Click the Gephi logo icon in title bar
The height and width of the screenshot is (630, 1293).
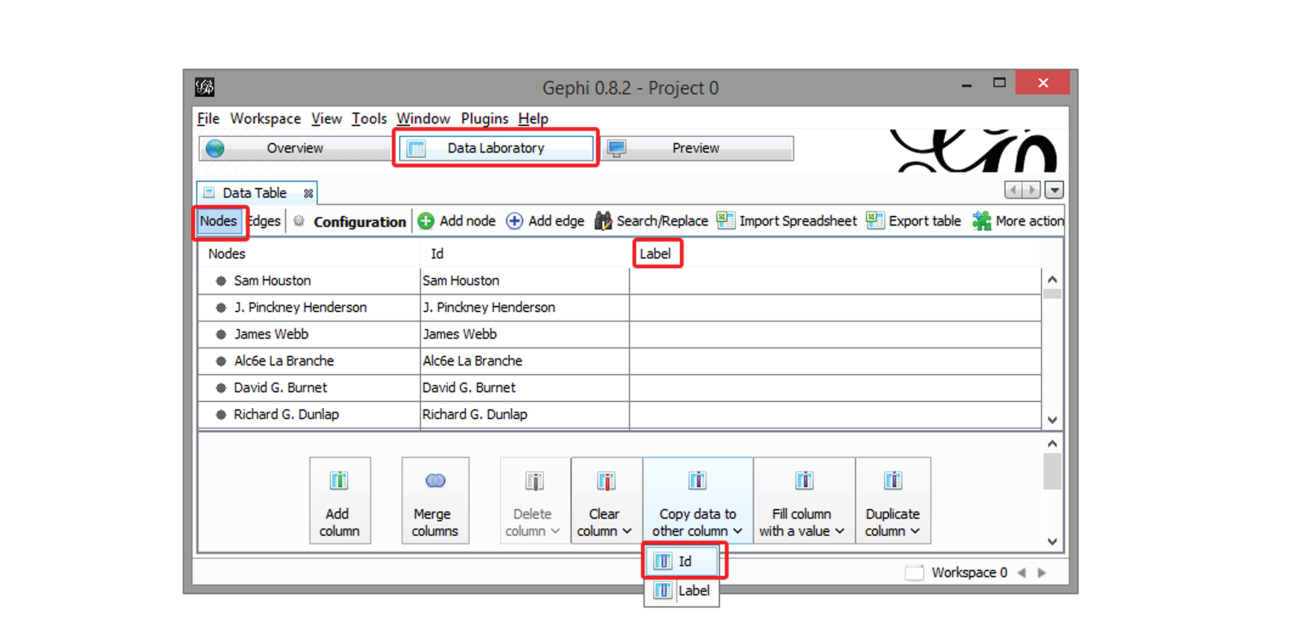(204, 87)
